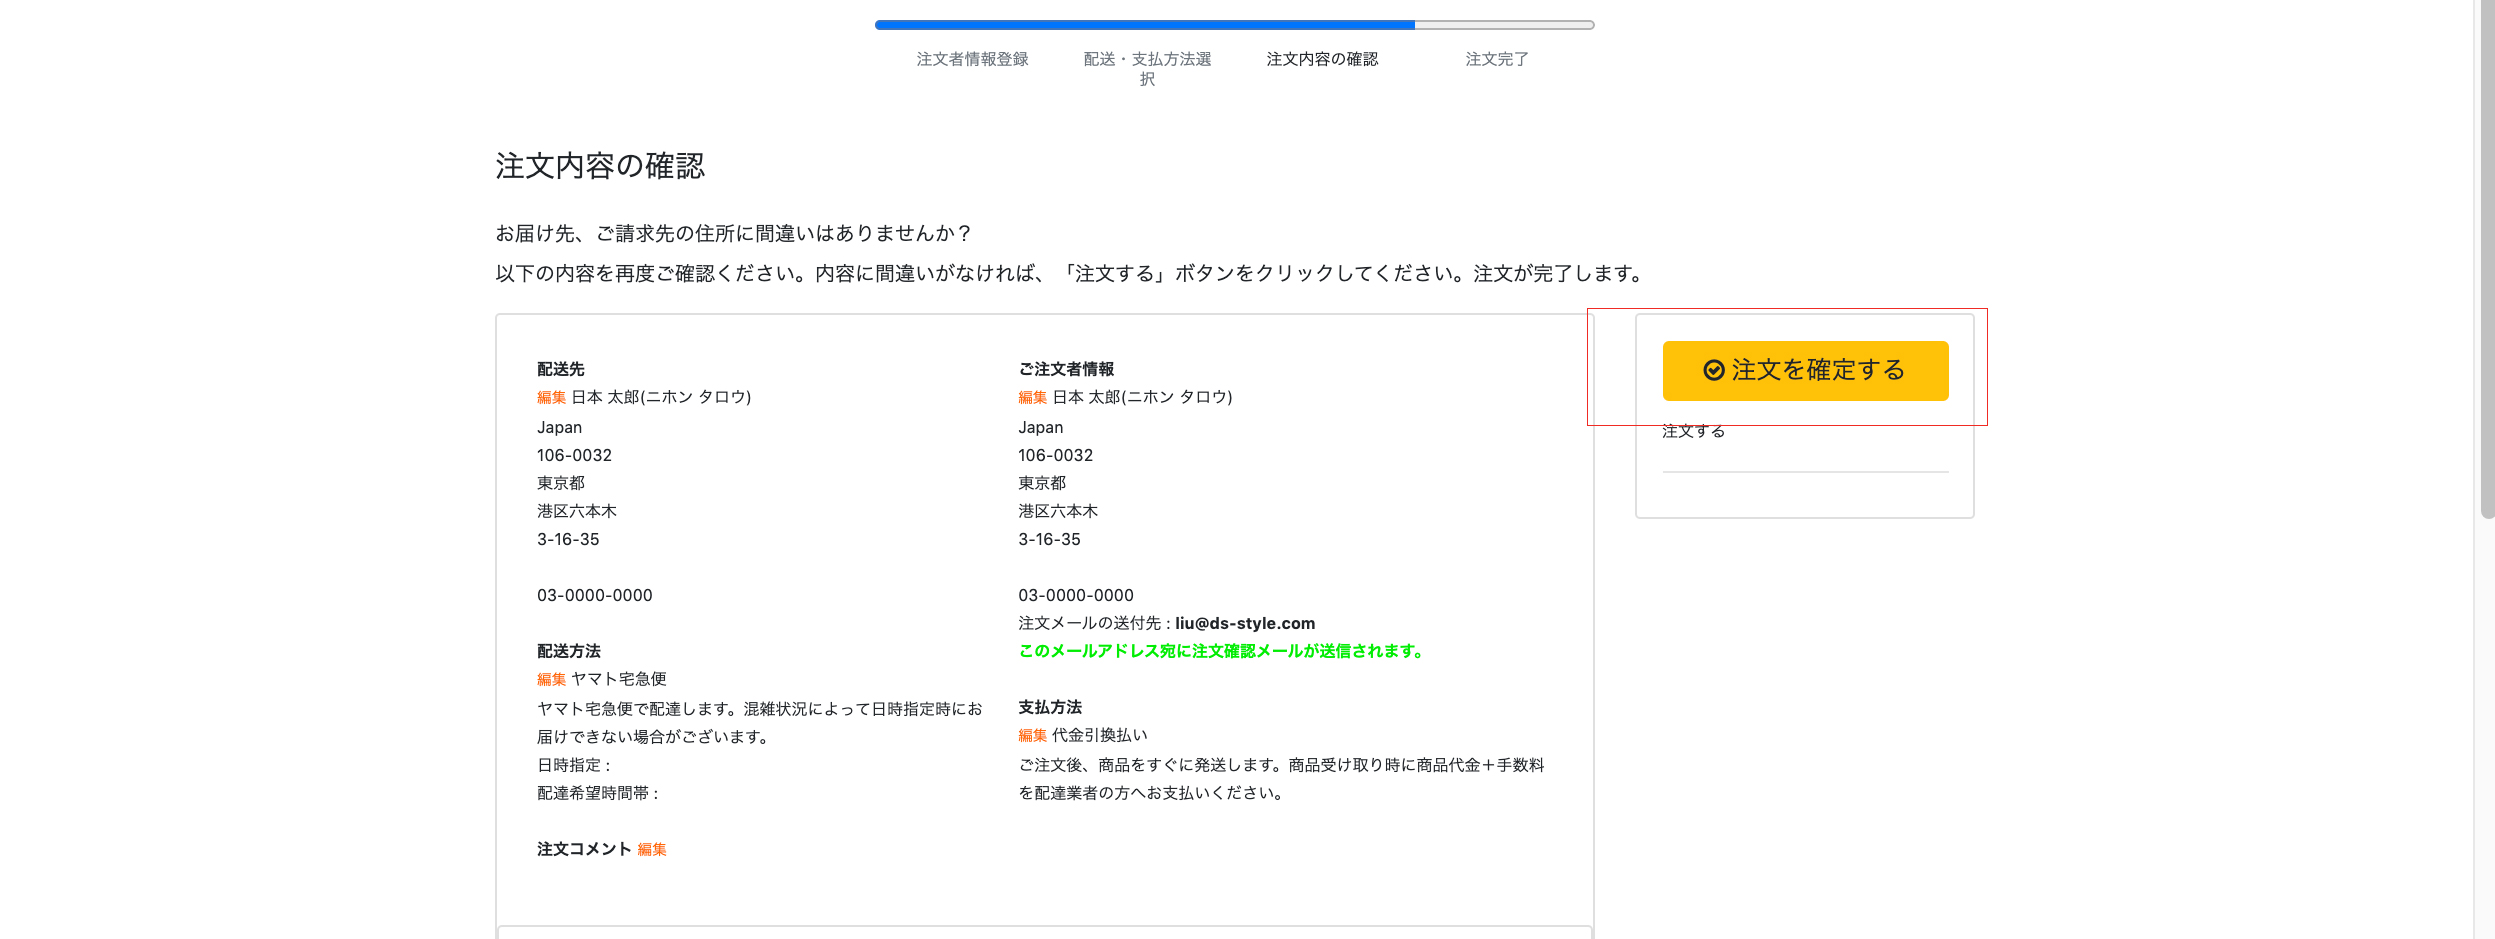Open 編集 link for ご注文者情報
The width and height of the screenshot is (2495, 939).
tap(1032, 398)
